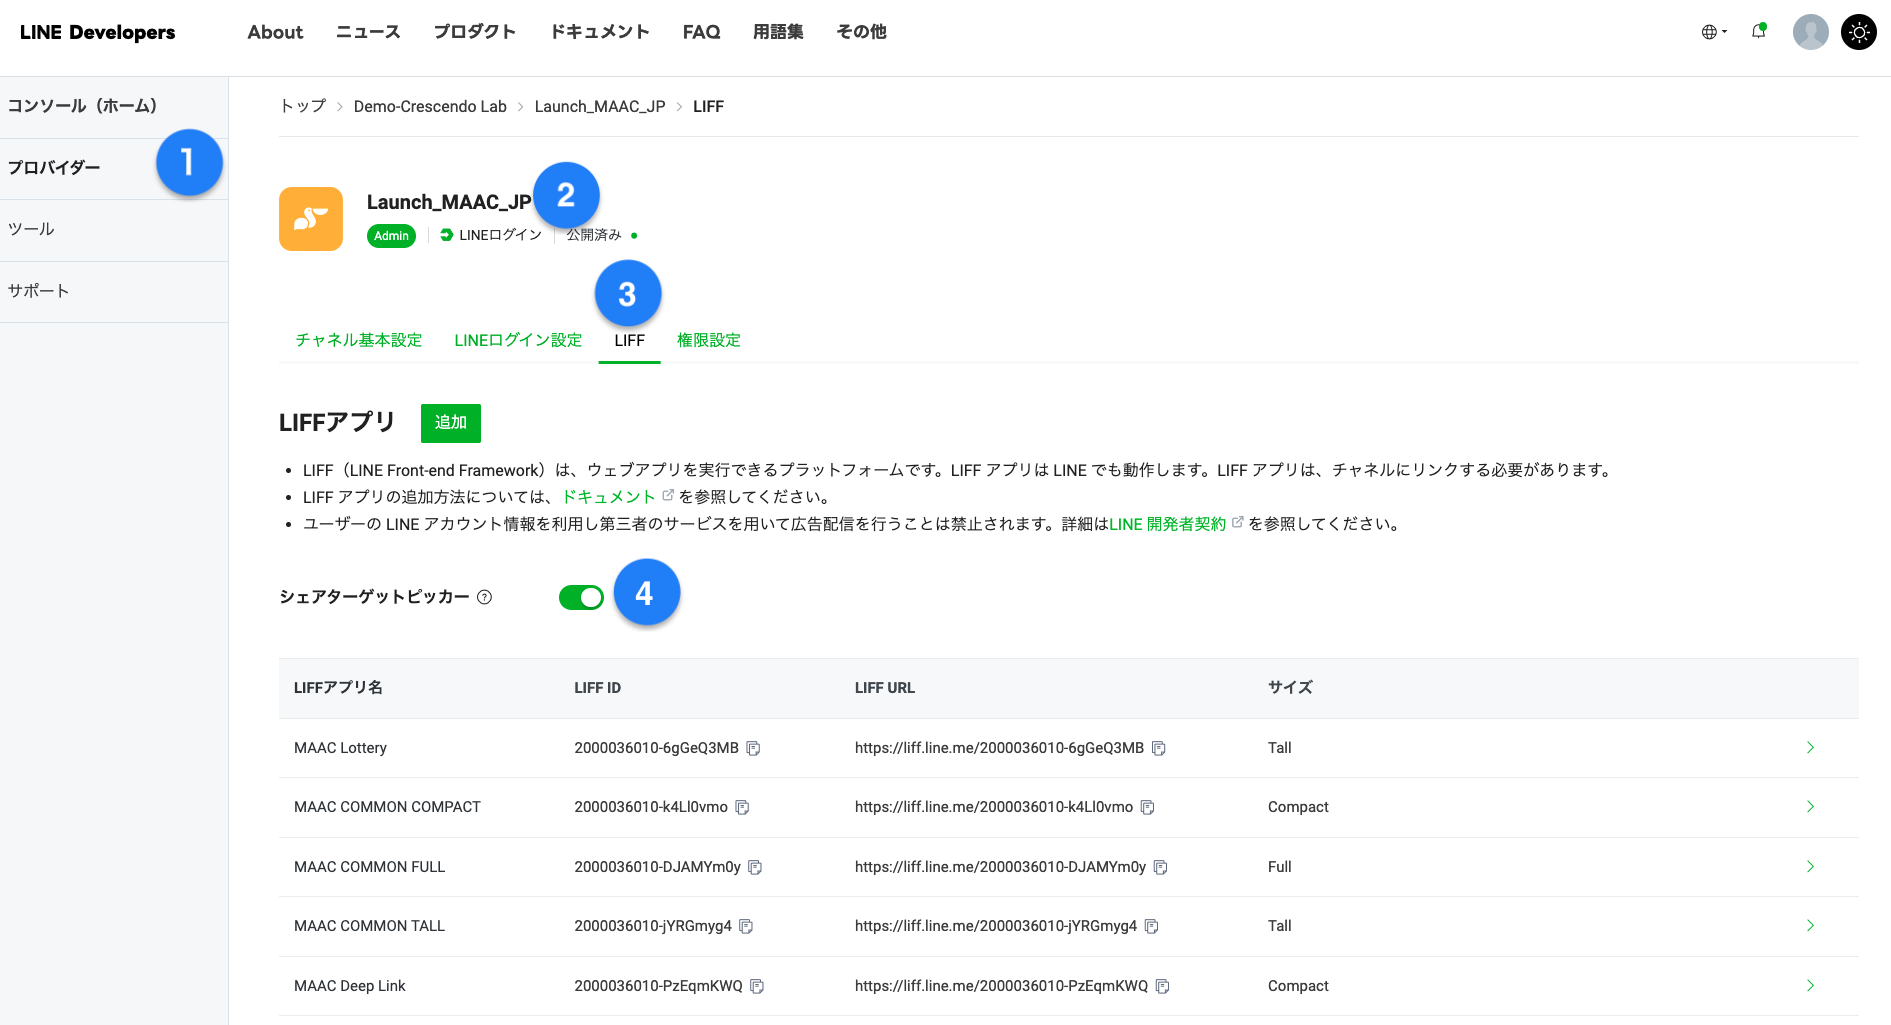Copy the MAAC COMMON COMPACT LIFF URL
This screenshot has height=1025, width=1891.
[x=1148, y=807]
